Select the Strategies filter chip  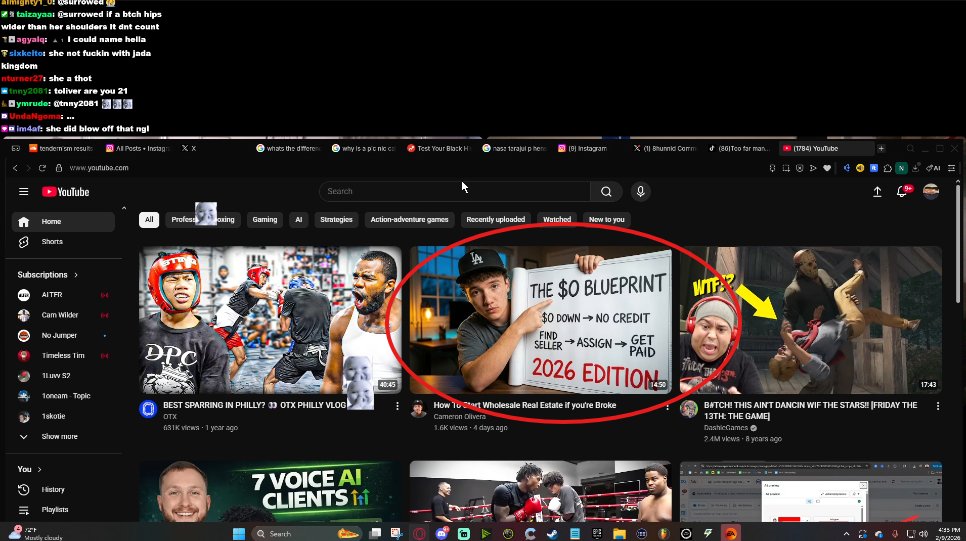pyautogui.click(x=336, y=219)
